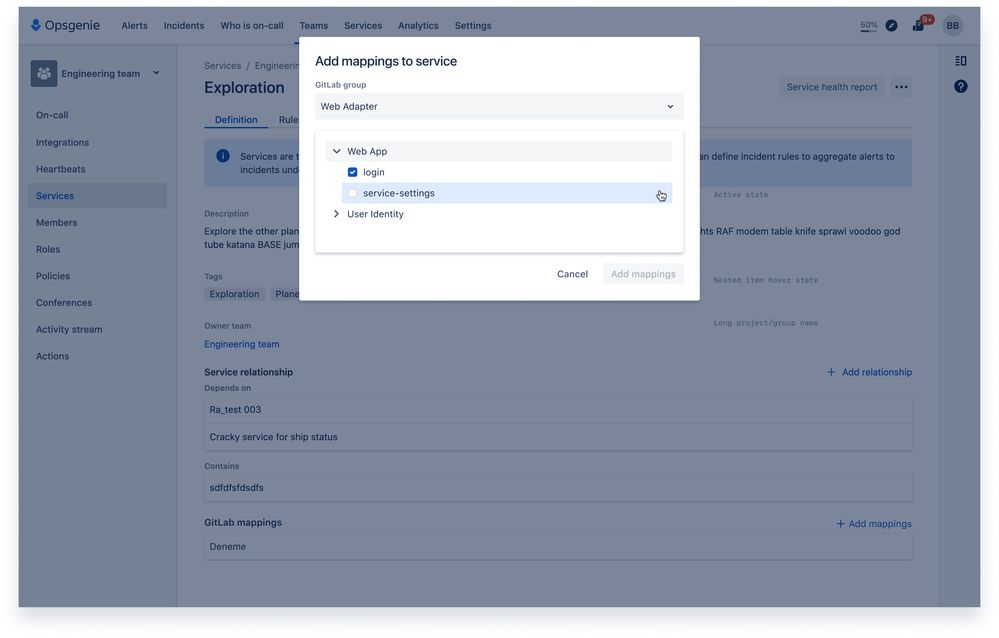The image size is (999, 638).
Task: Click the Add mappings link on page
Action: tap(873, 524)
